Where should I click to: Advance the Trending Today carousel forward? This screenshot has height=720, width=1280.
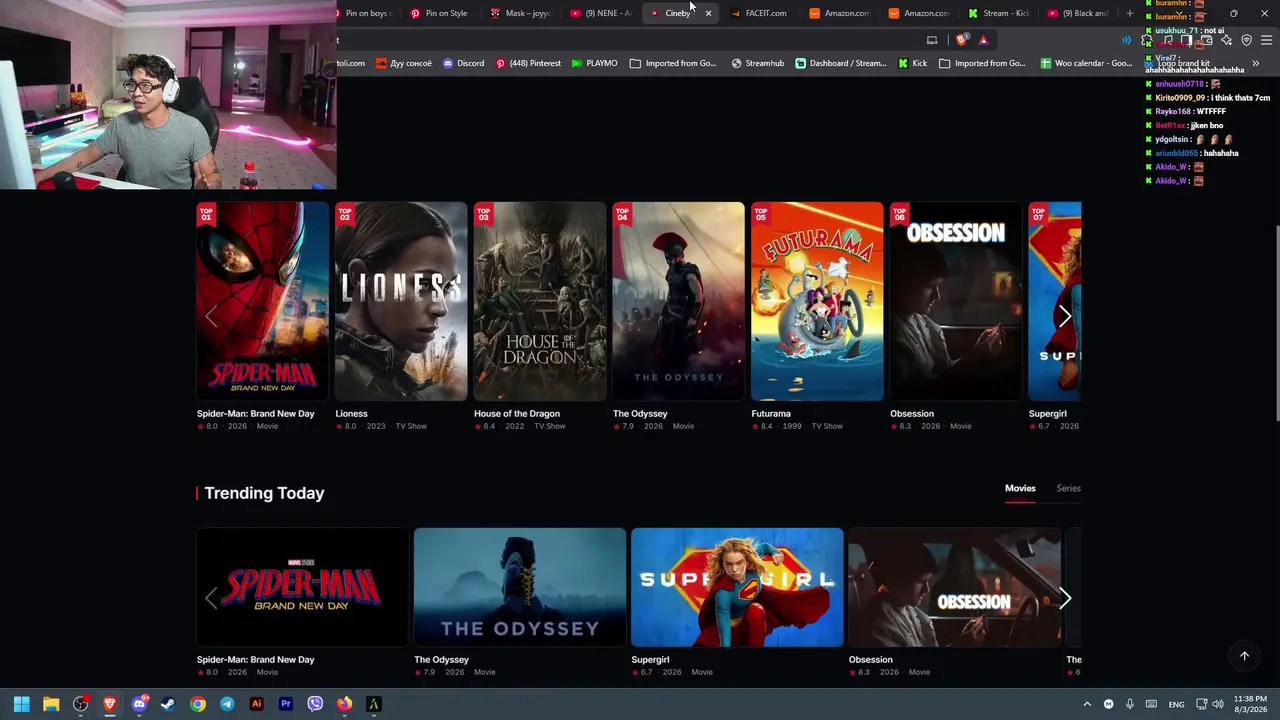(1065, 598)
